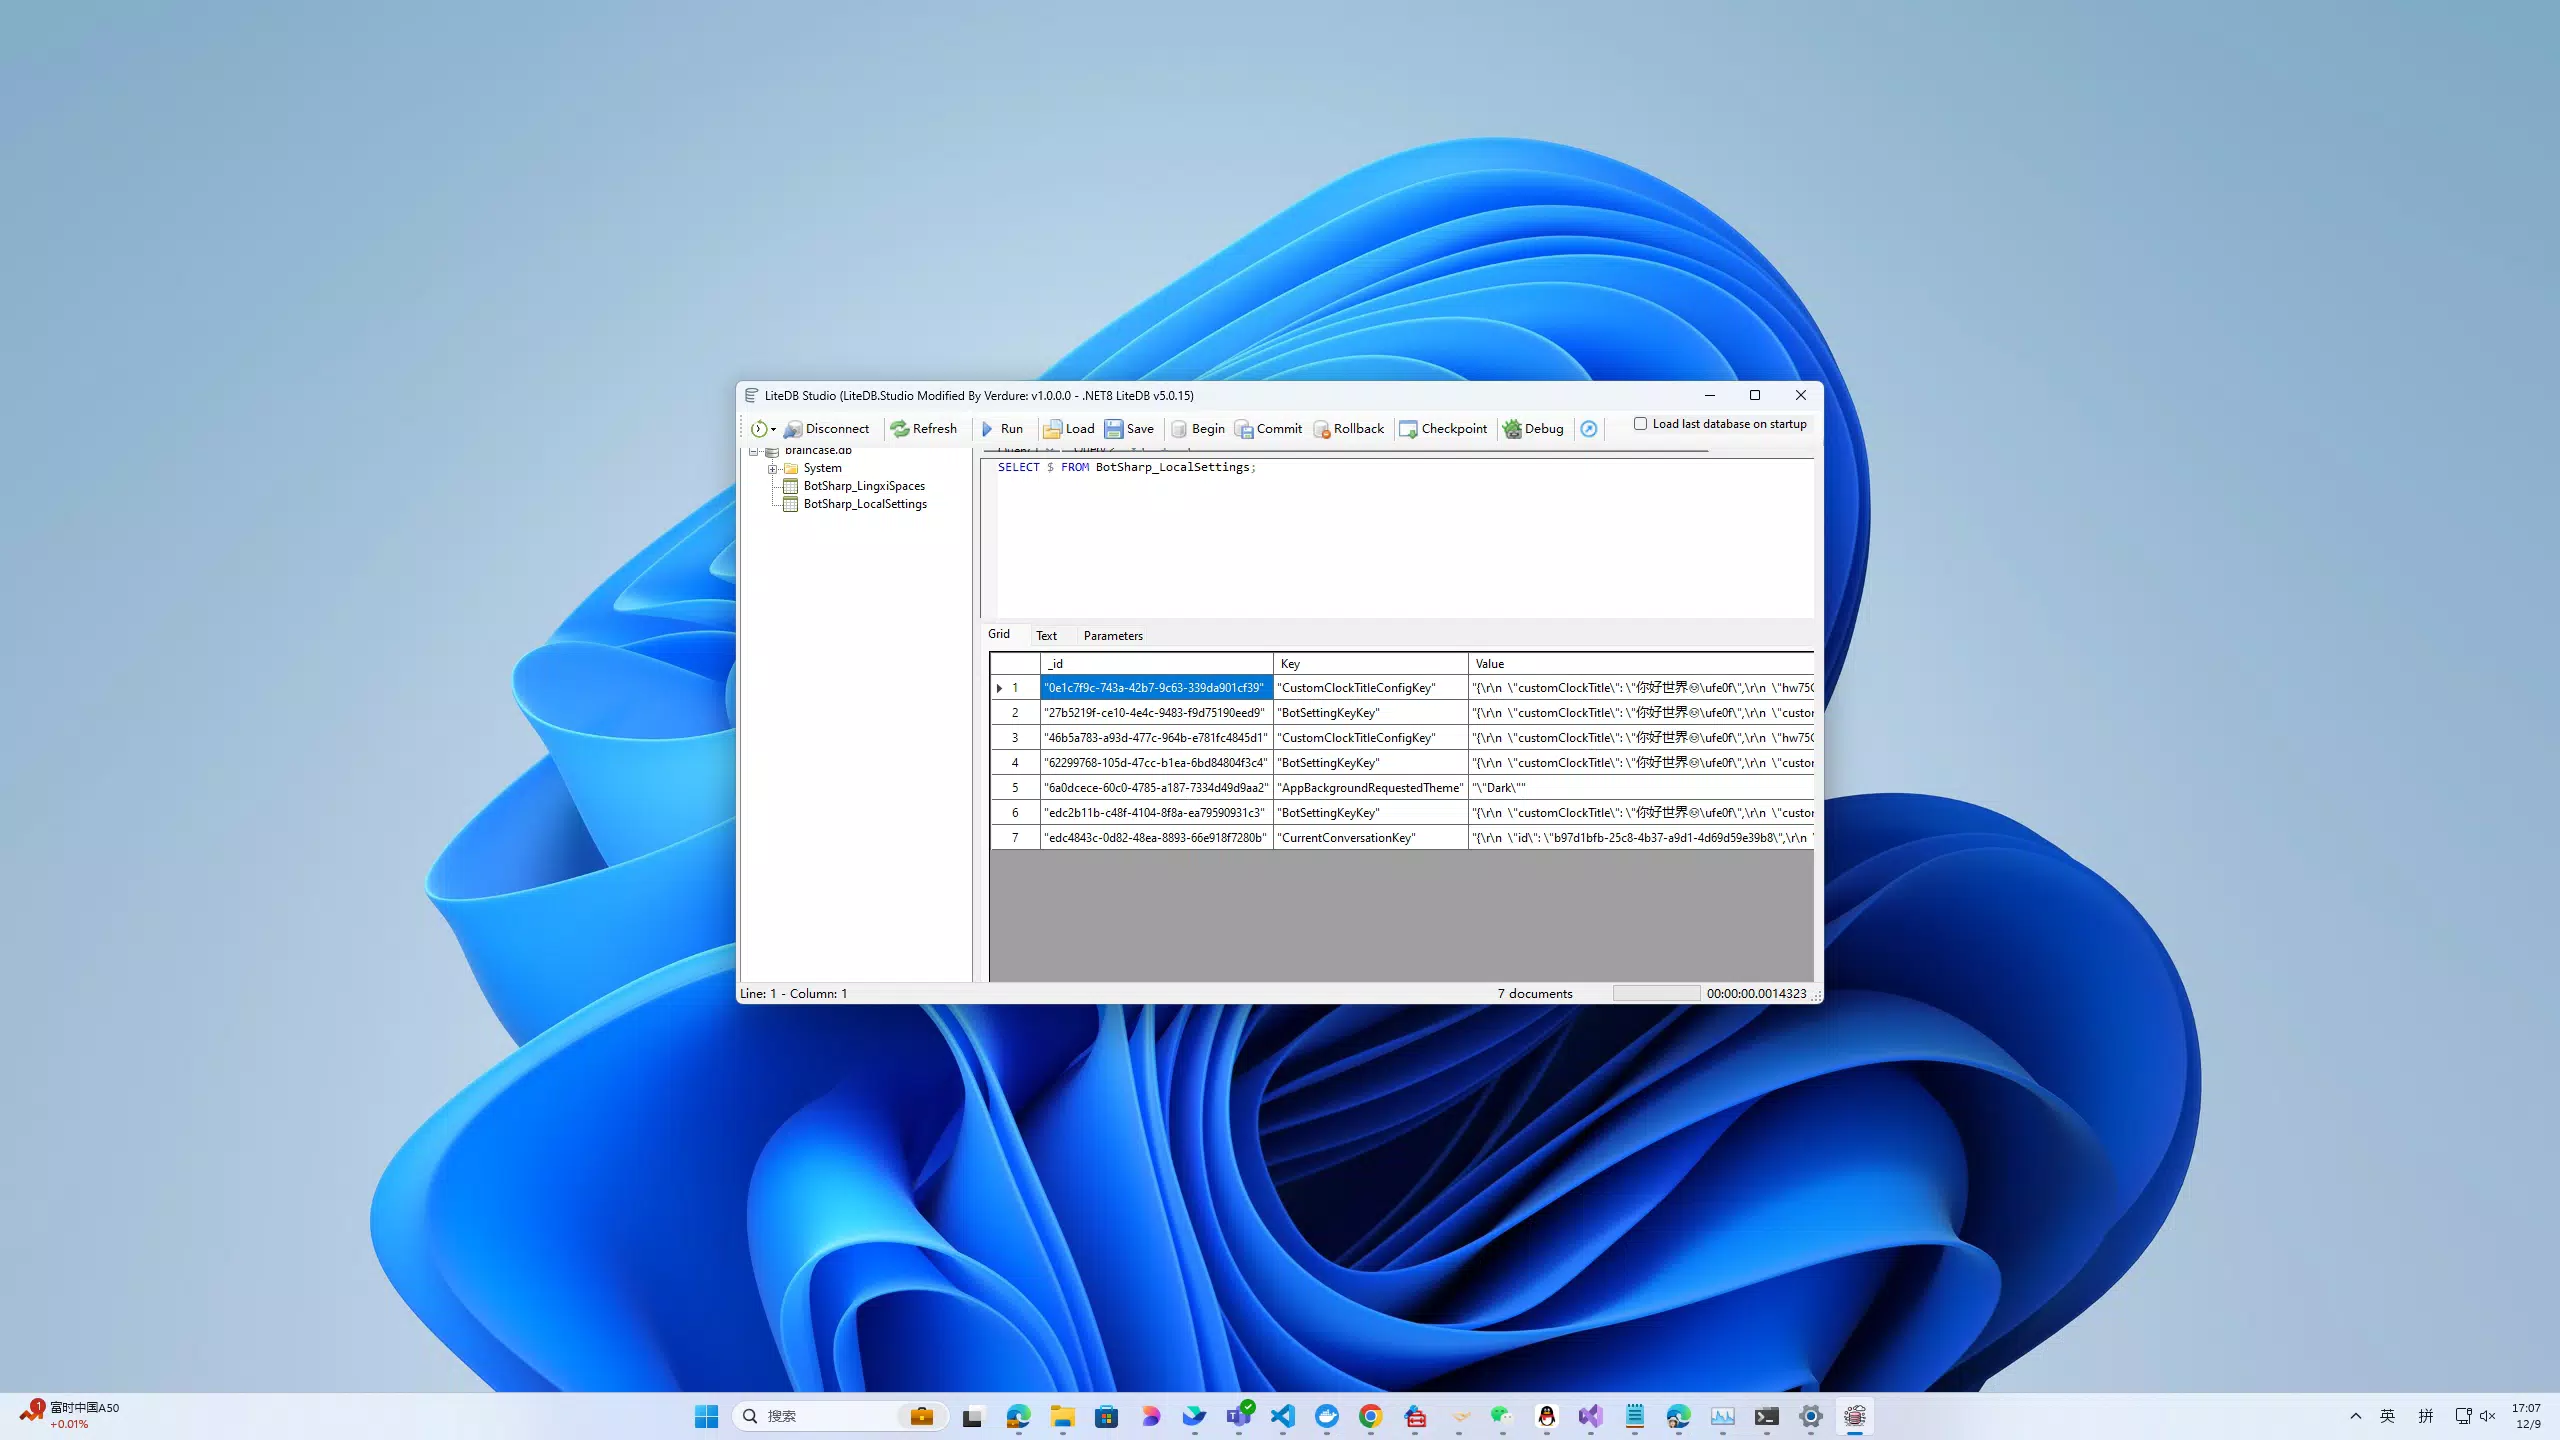Show hidden system tray icons
The height and width of the screenshot is (1440, 2560).
(2356, 1416)
